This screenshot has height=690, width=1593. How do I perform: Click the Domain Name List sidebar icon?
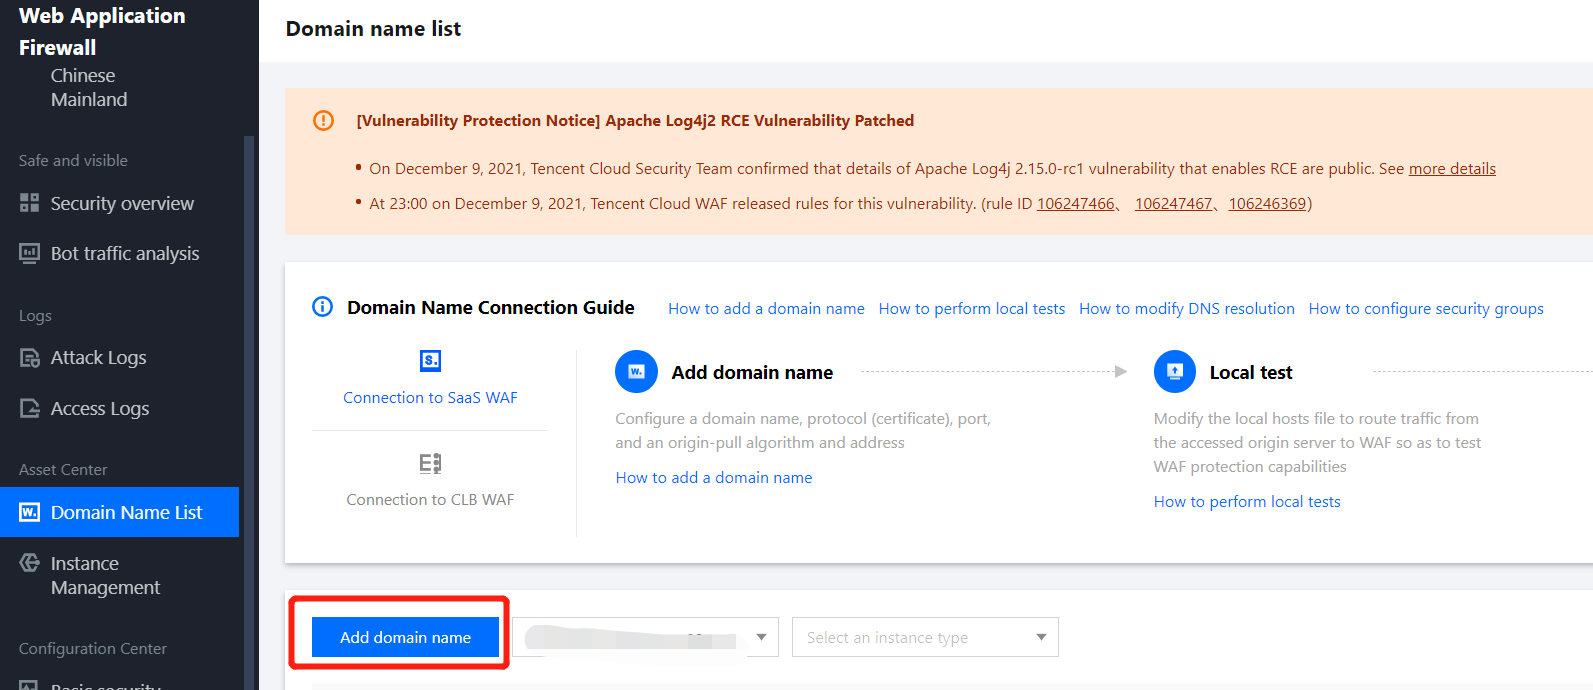29,512
